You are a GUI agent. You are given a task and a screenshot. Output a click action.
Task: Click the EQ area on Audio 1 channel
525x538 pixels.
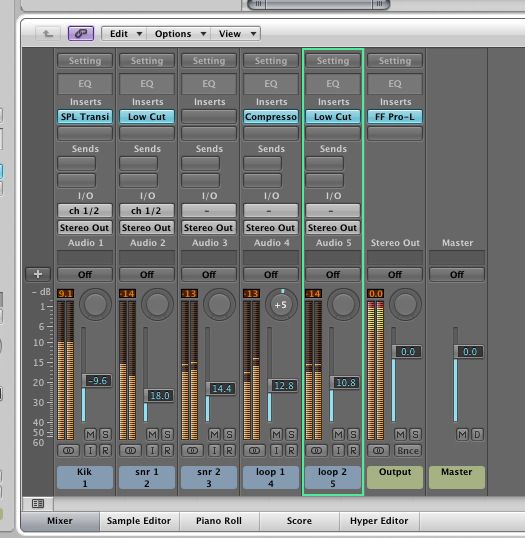85,84
